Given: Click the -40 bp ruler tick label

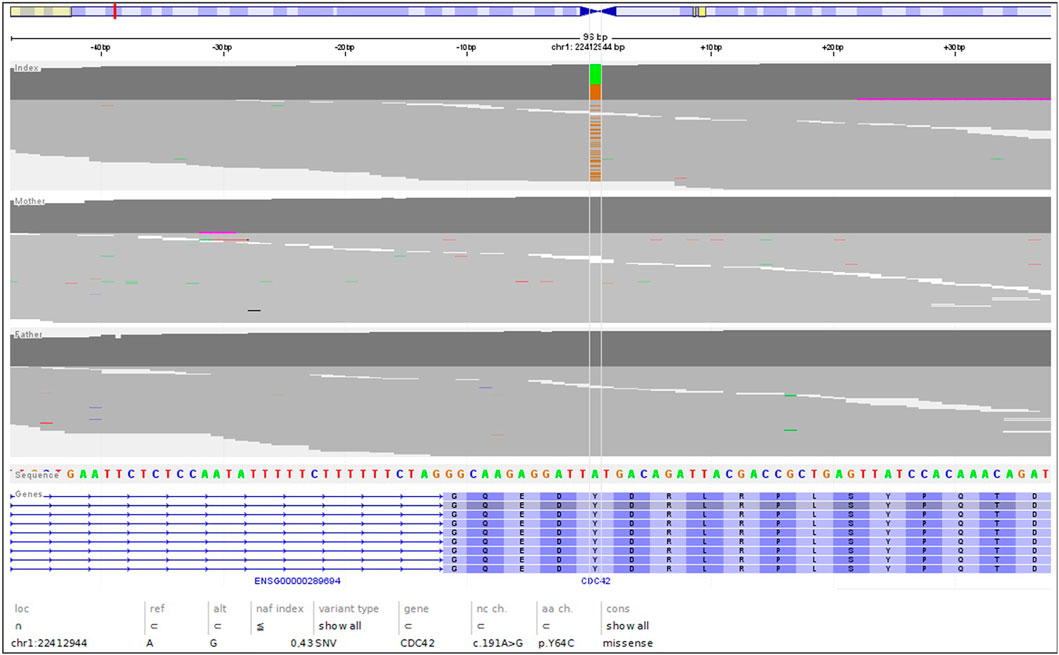Looking at the screenshot, I should (x=101, y=47).
